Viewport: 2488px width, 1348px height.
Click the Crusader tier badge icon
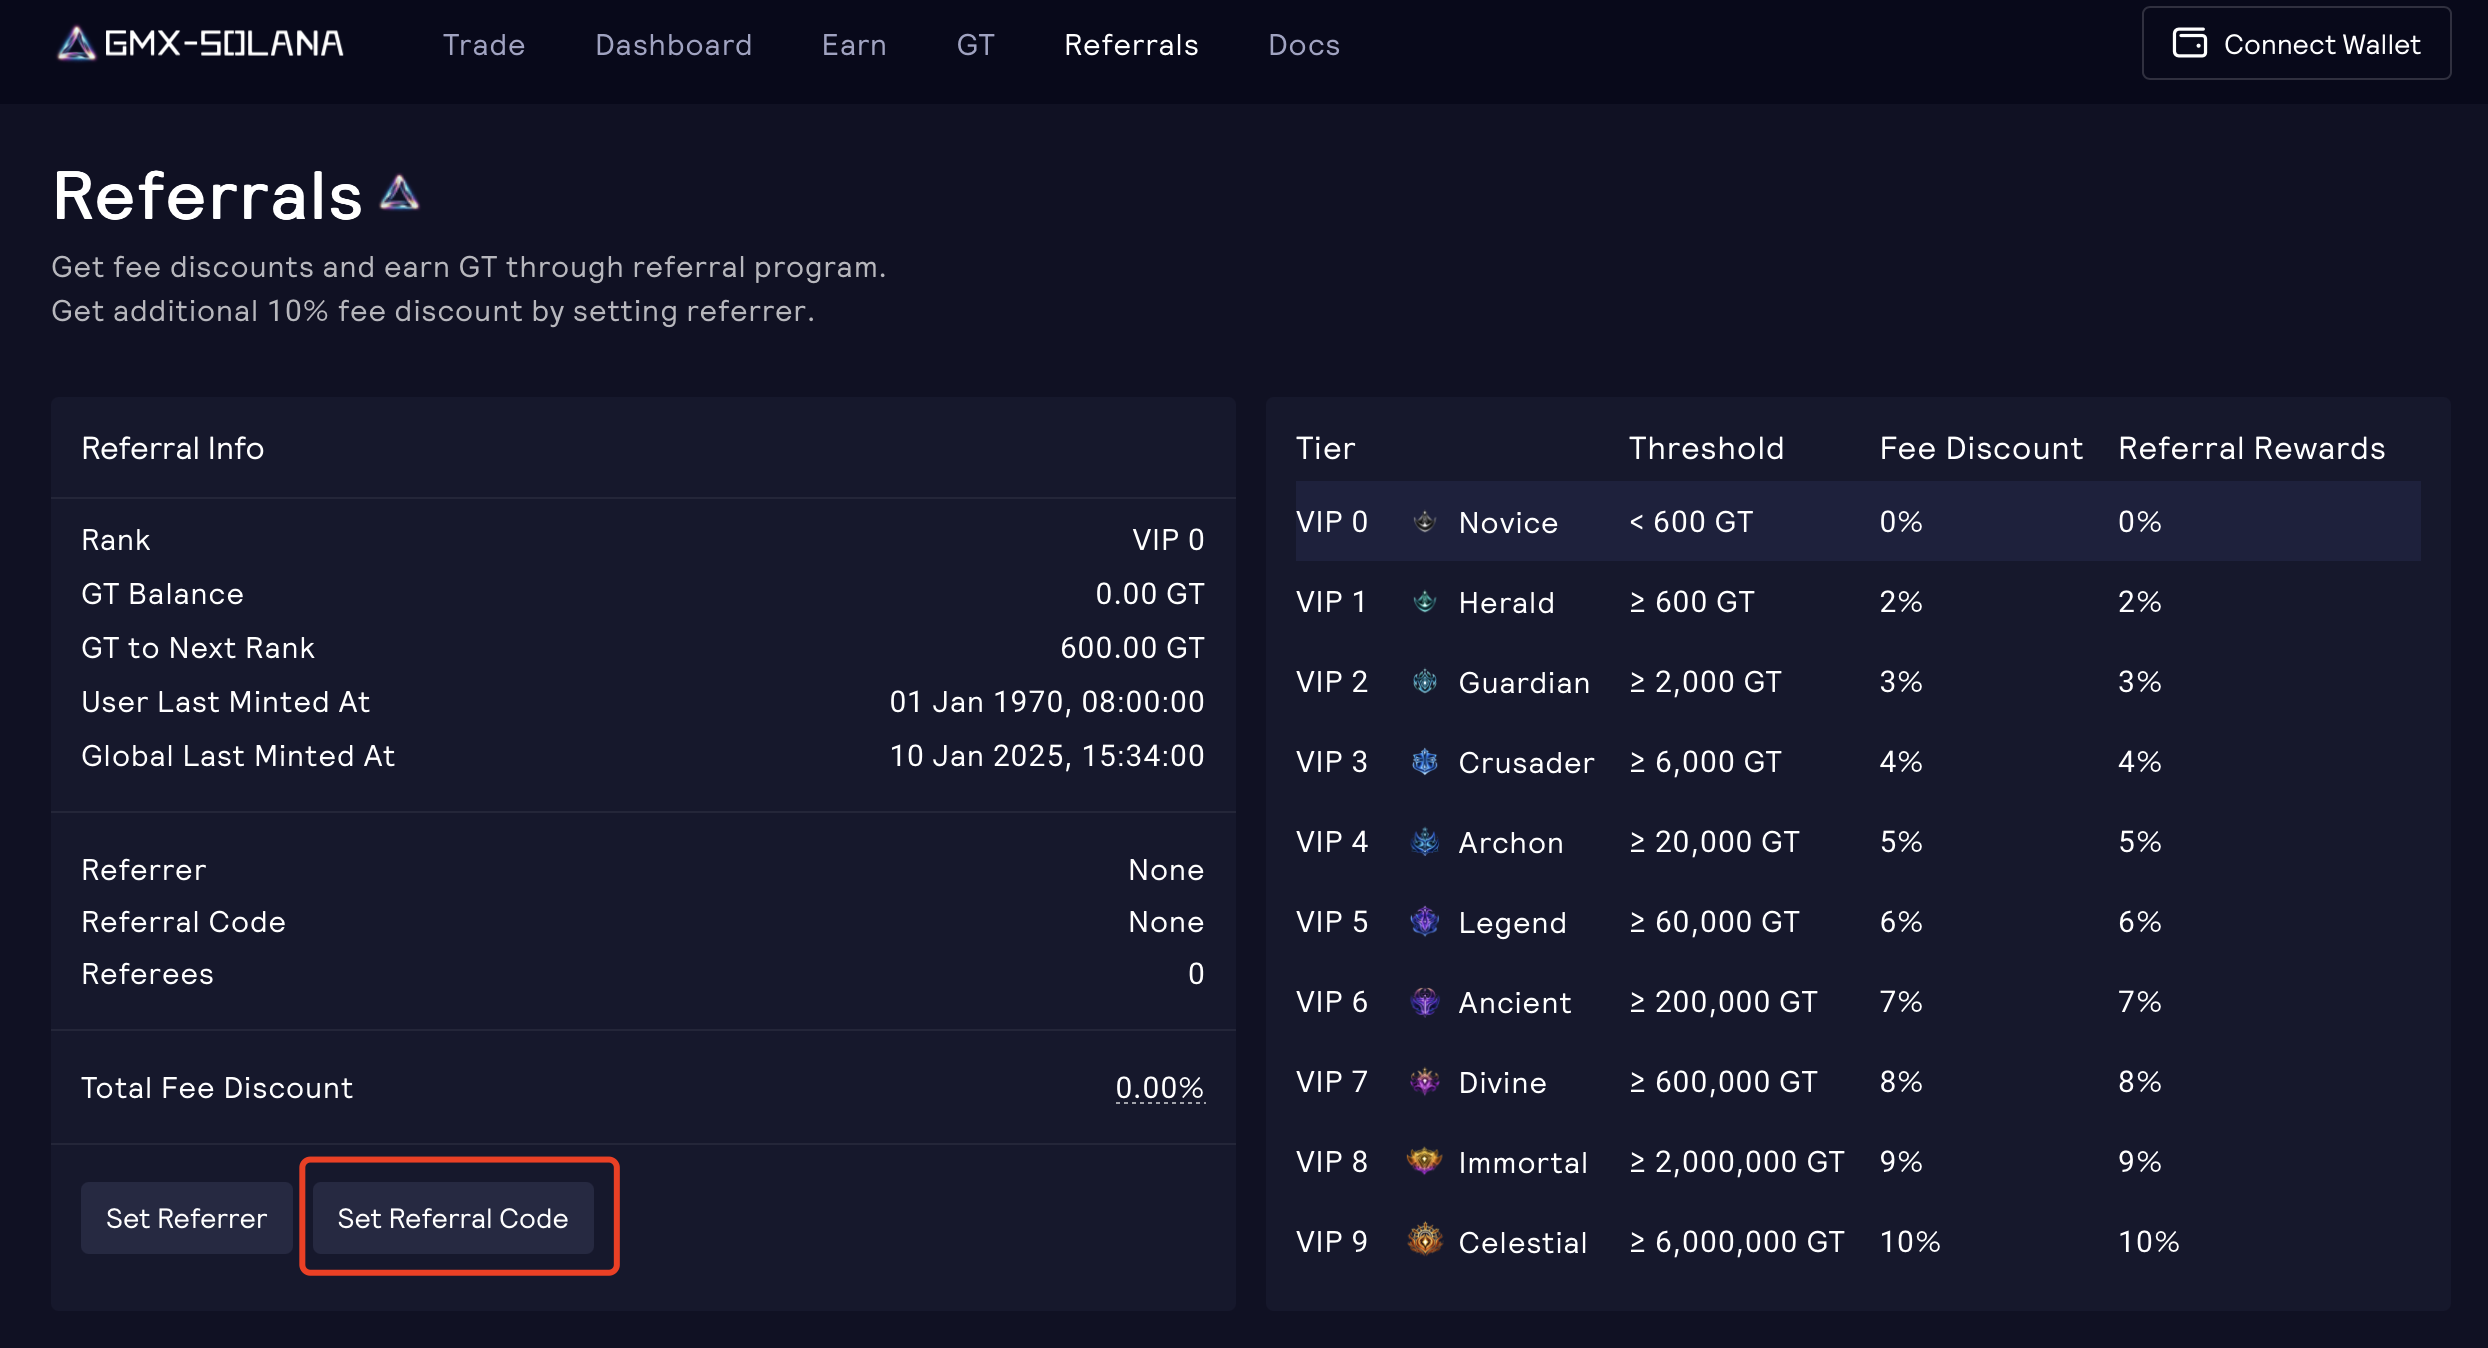pyautogui.click(x=1425, y=762)
